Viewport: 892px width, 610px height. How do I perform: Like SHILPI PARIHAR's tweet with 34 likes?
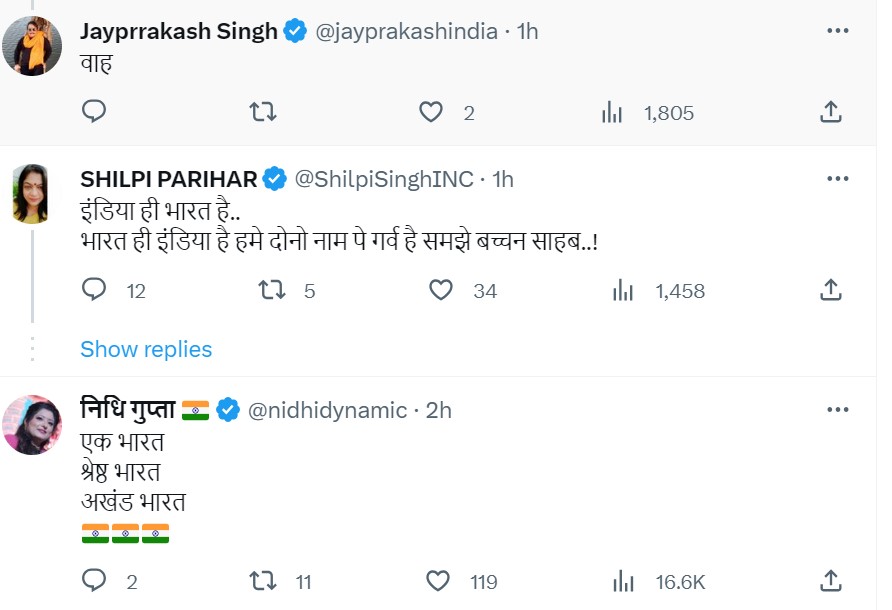(441, 291)
